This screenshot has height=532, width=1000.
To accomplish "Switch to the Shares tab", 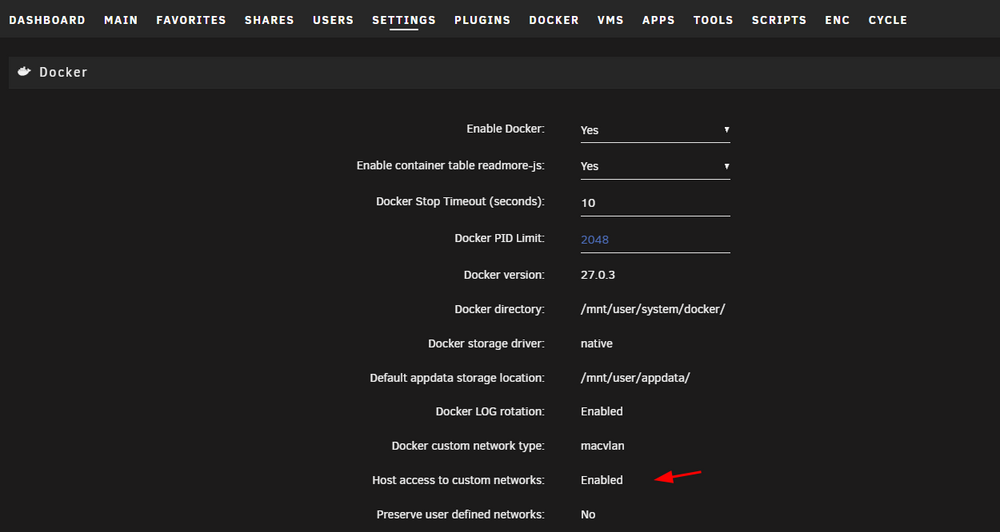I will point(269,20).
